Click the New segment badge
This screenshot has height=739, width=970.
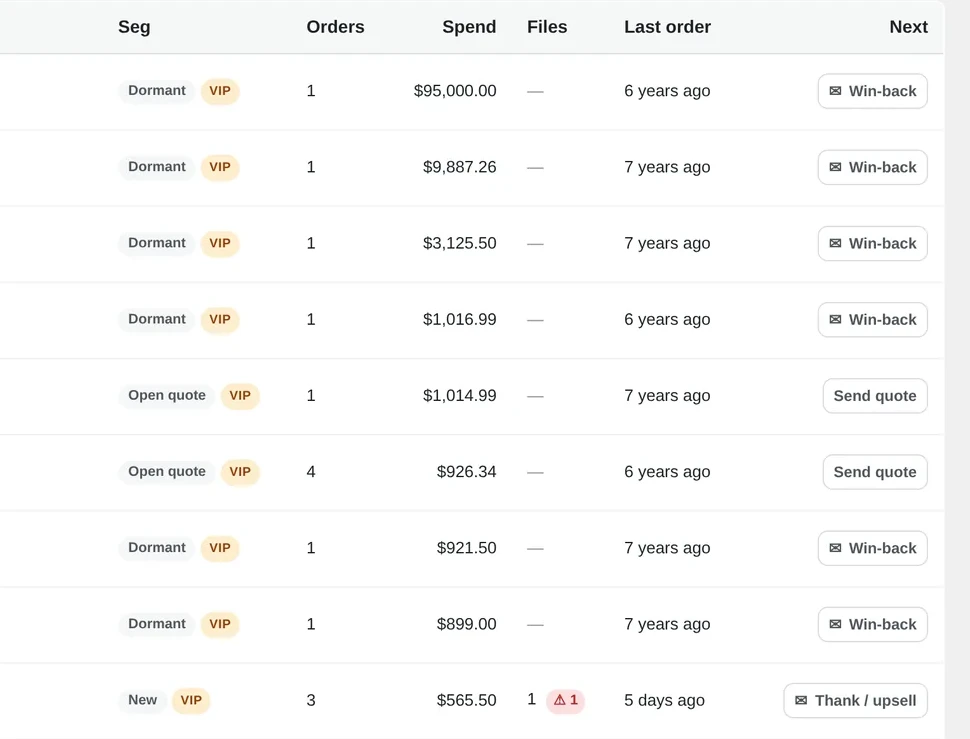(x=142, y=700)
